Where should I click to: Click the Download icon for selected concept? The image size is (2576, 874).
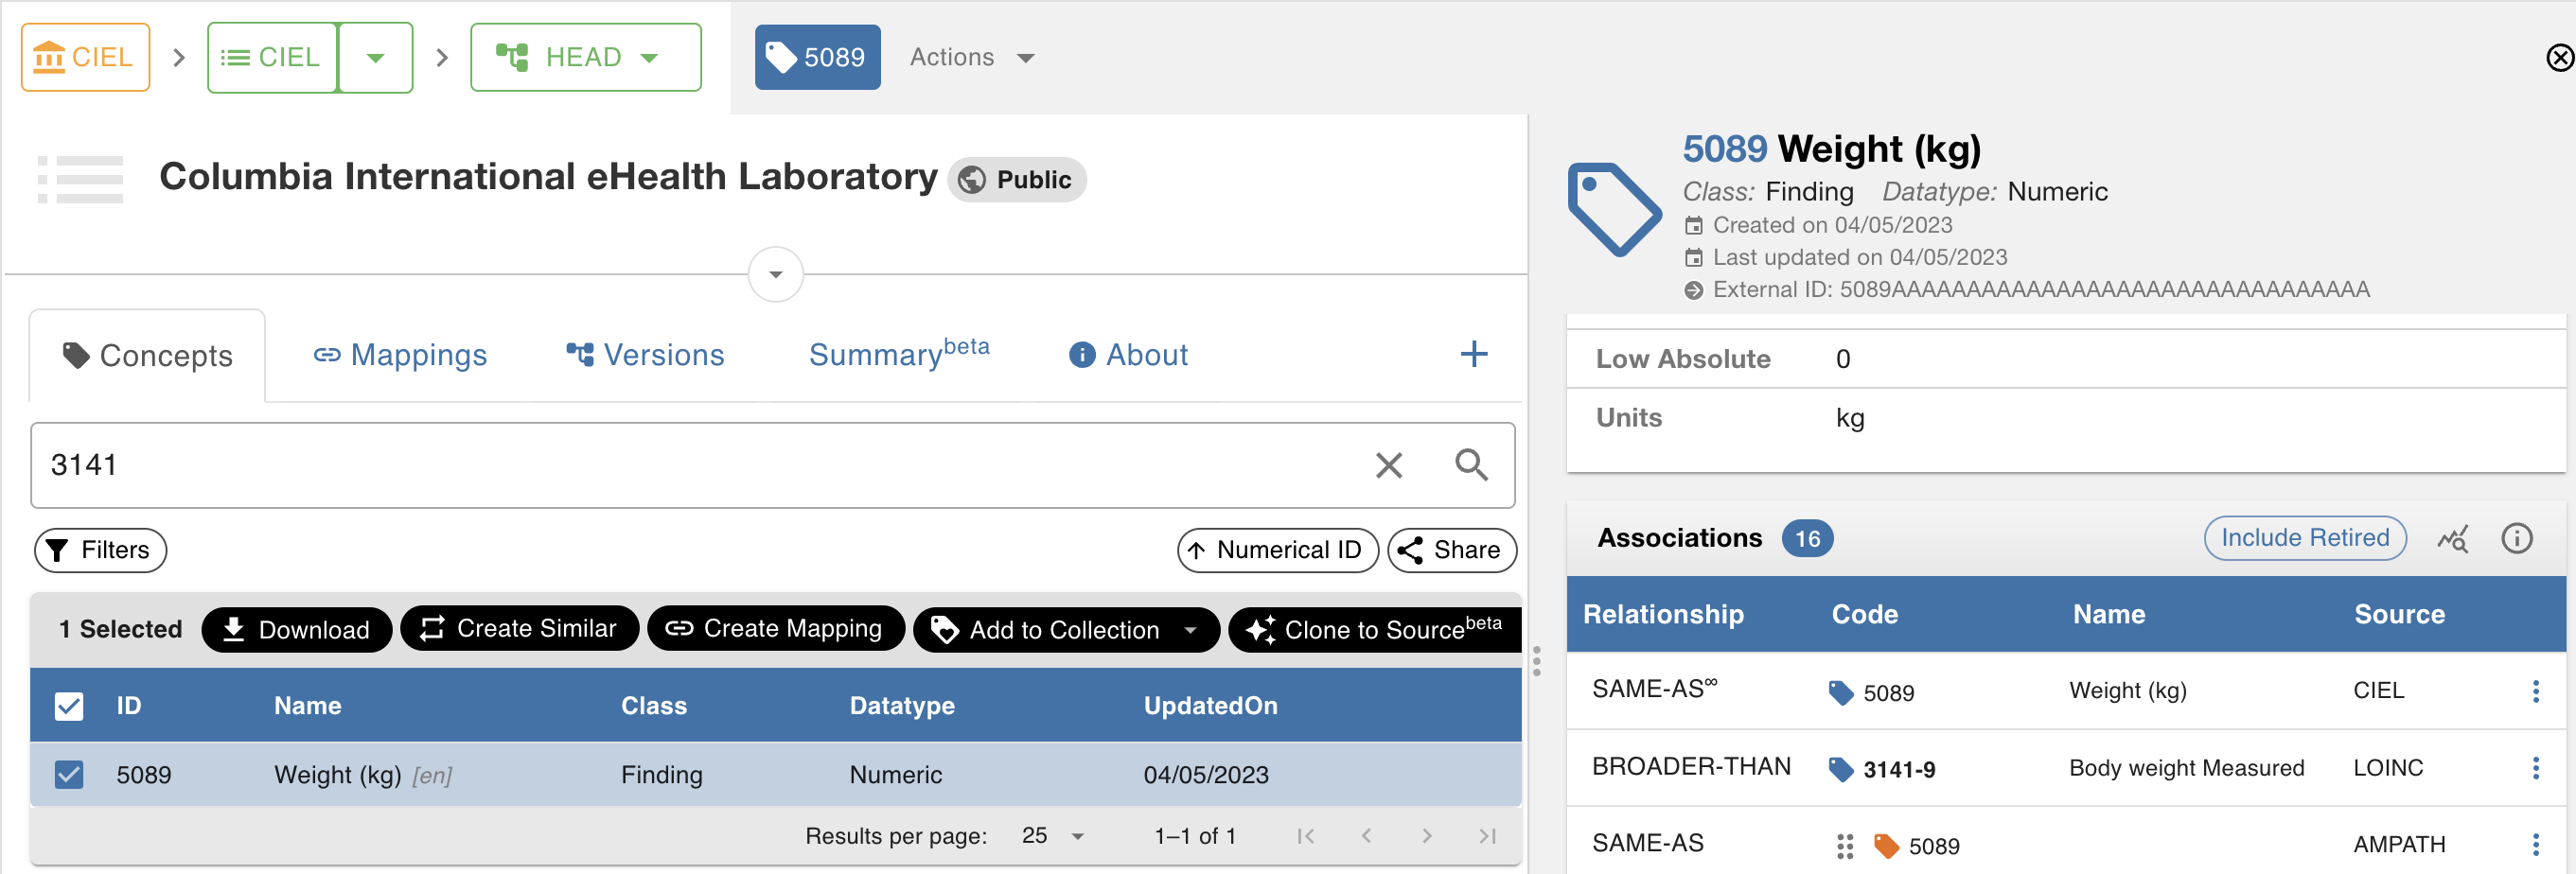pyautogui.click(x=234, y=629)
